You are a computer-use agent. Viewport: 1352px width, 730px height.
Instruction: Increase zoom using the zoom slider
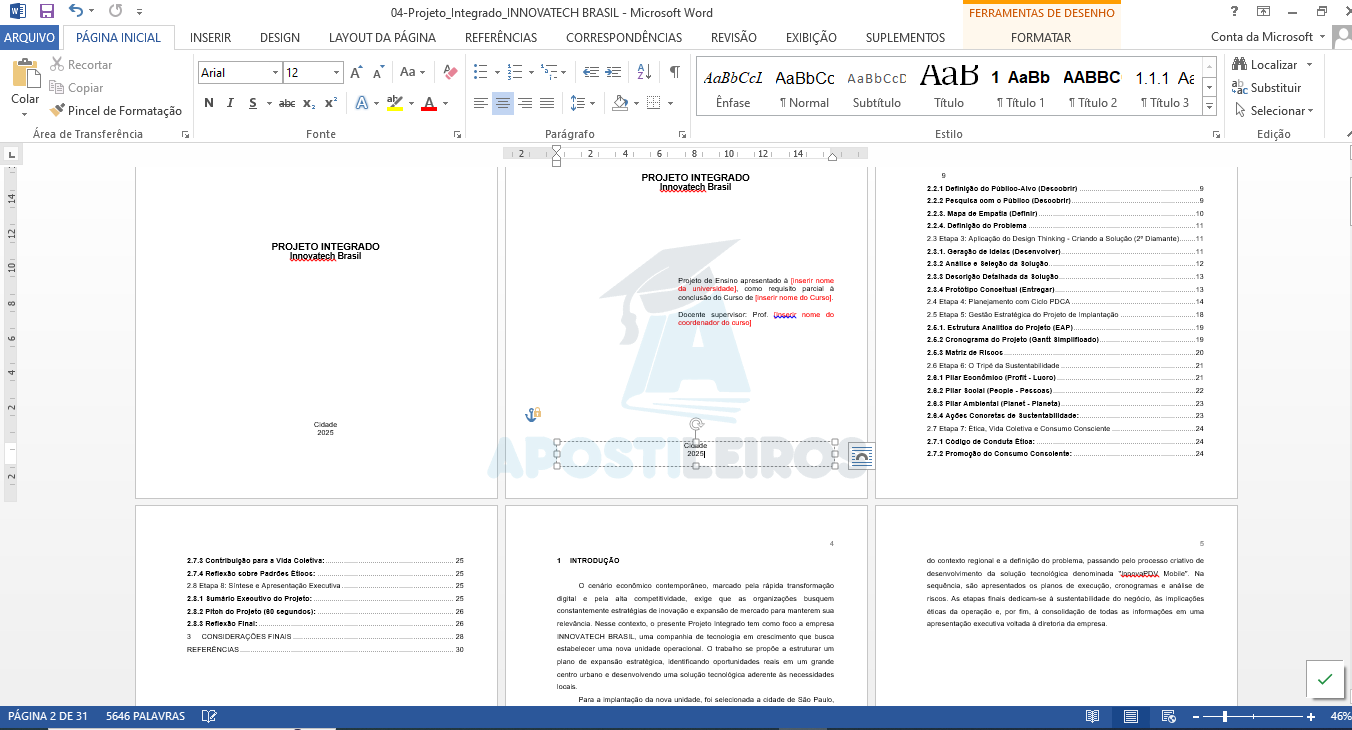(1308, 716)
